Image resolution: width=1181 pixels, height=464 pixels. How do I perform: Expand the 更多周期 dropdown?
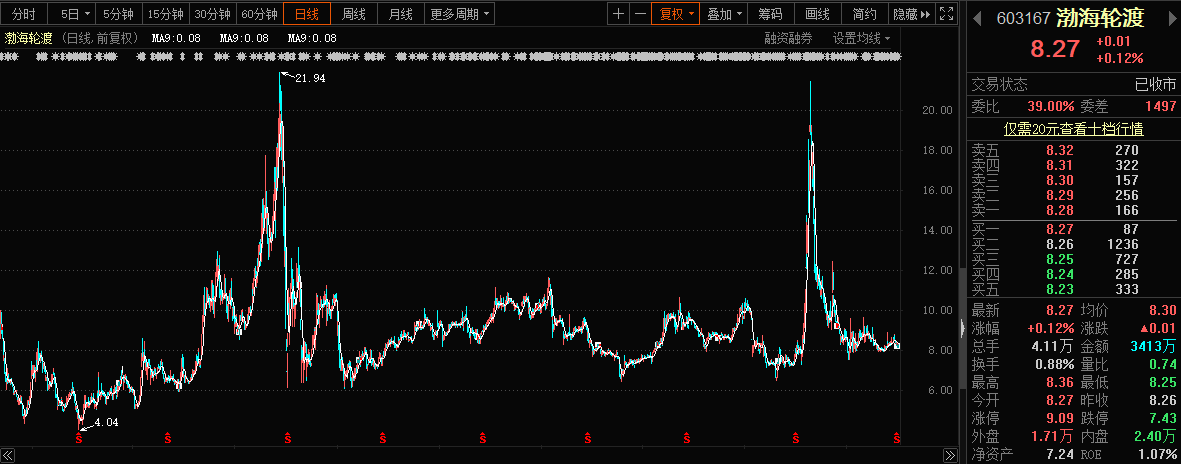pyautogui.click(x=461, y=14)
